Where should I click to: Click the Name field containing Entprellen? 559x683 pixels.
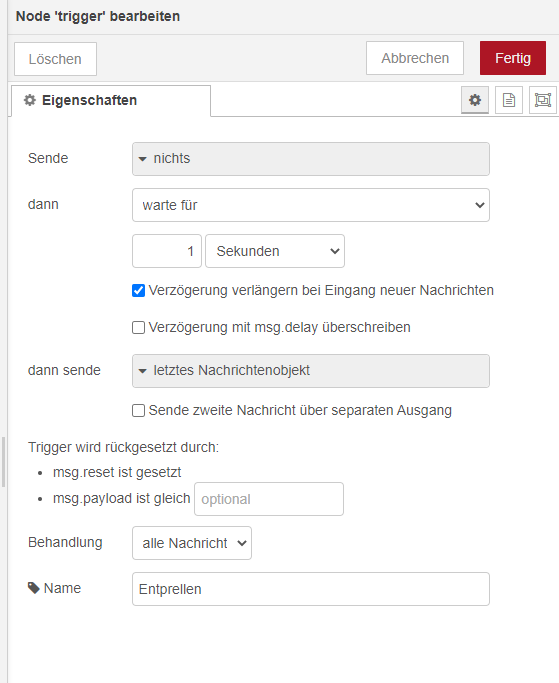pyautogui.click(x=311, y=589)
